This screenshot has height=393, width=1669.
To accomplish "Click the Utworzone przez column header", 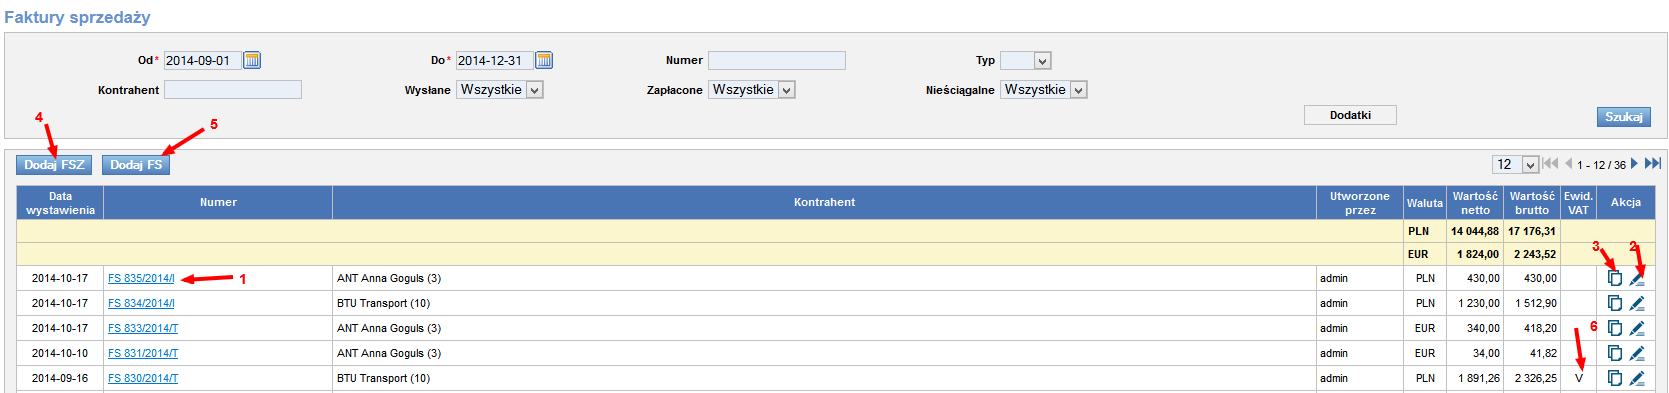I will click(1360, 203).
